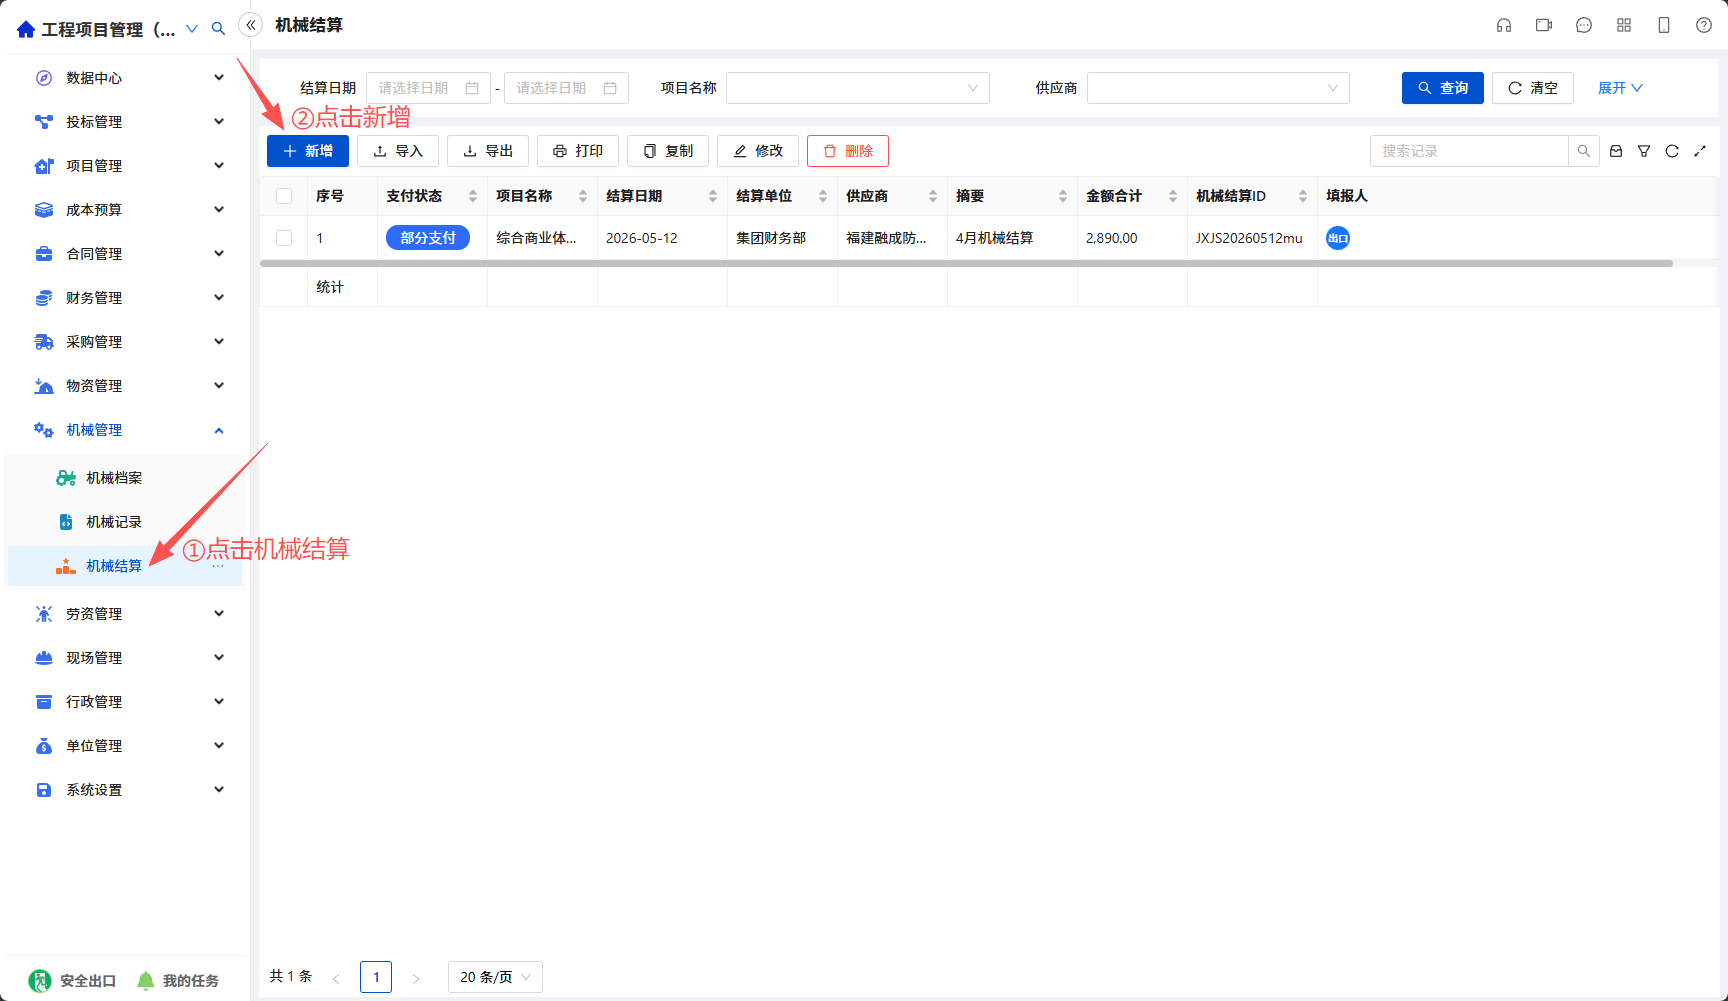Click the 修改 button
Image resolution: width=1728 pixels, height=1001 pixels.
758,151
